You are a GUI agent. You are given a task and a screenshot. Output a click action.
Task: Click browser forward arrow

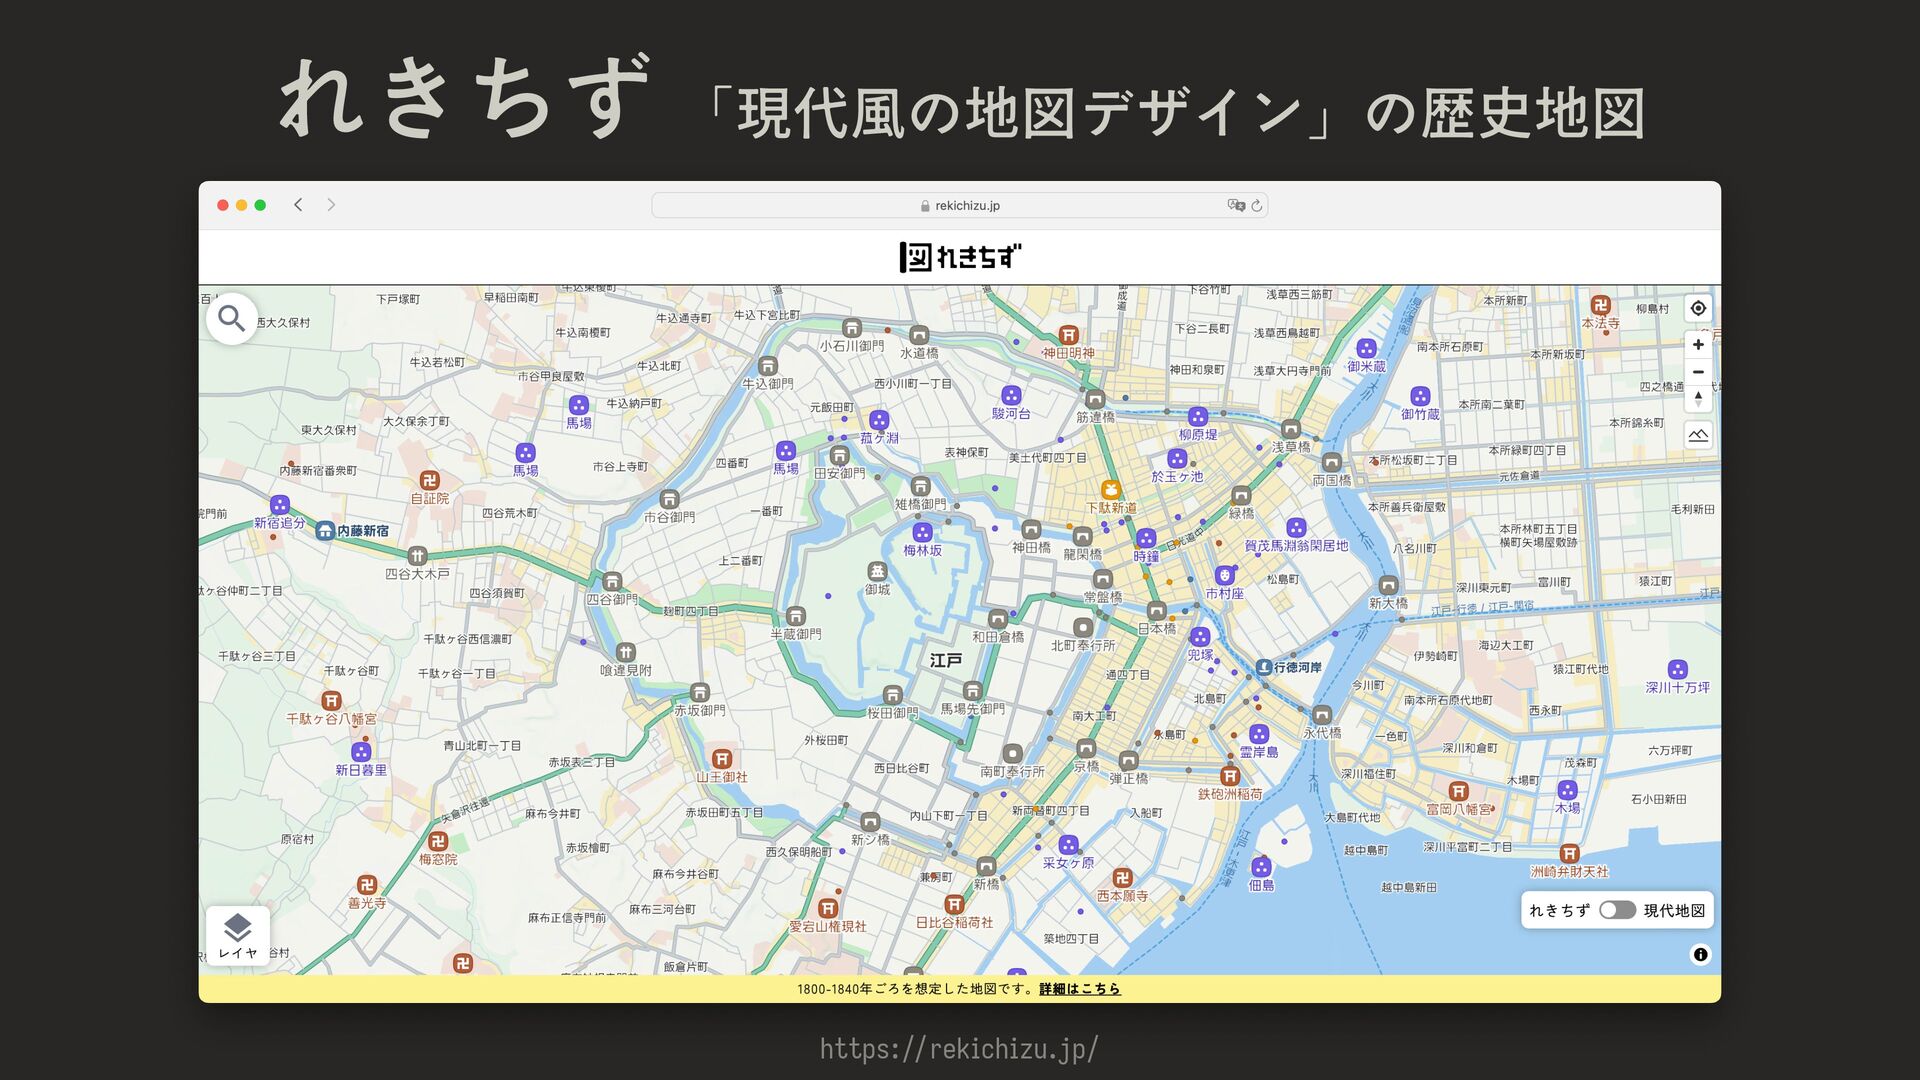pyautogui.click(x=331, y=205)
